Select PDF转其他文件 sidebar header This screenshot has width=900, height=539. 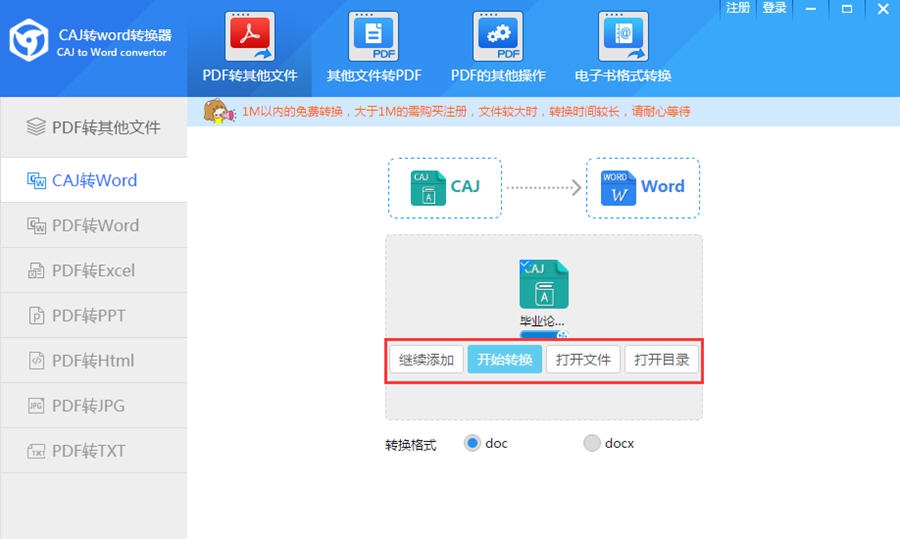click(x=94, y=127)
